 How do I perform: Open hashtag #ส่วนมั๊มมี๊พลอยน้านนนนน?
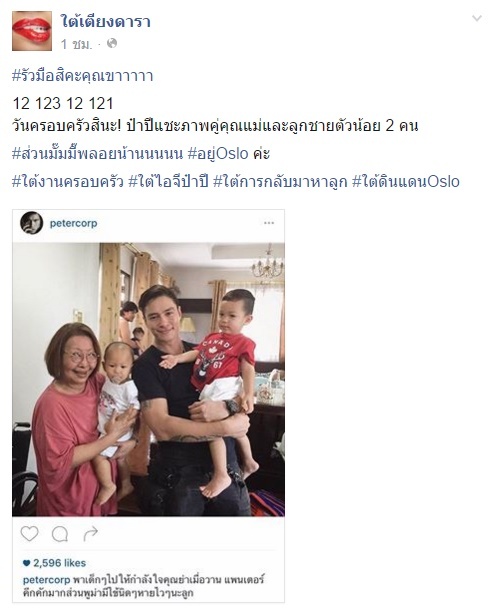pos(97,153)
